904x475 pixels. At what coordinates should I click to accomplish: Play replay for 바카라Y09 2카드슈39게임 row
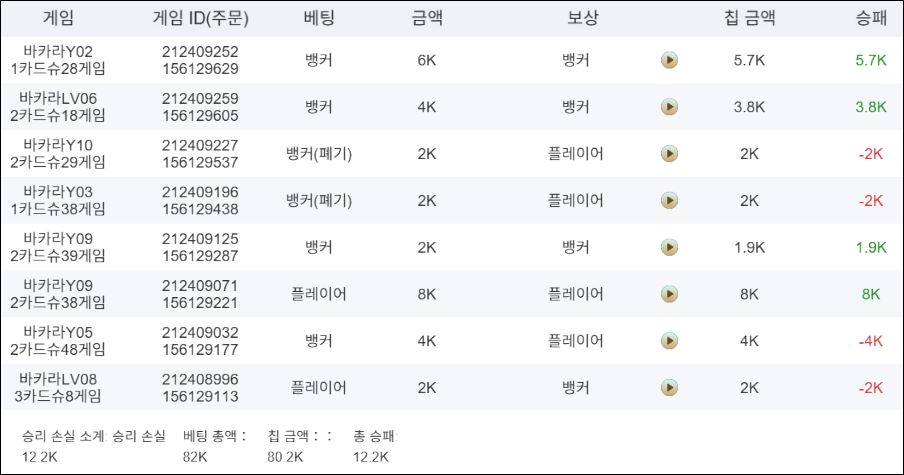669,247
